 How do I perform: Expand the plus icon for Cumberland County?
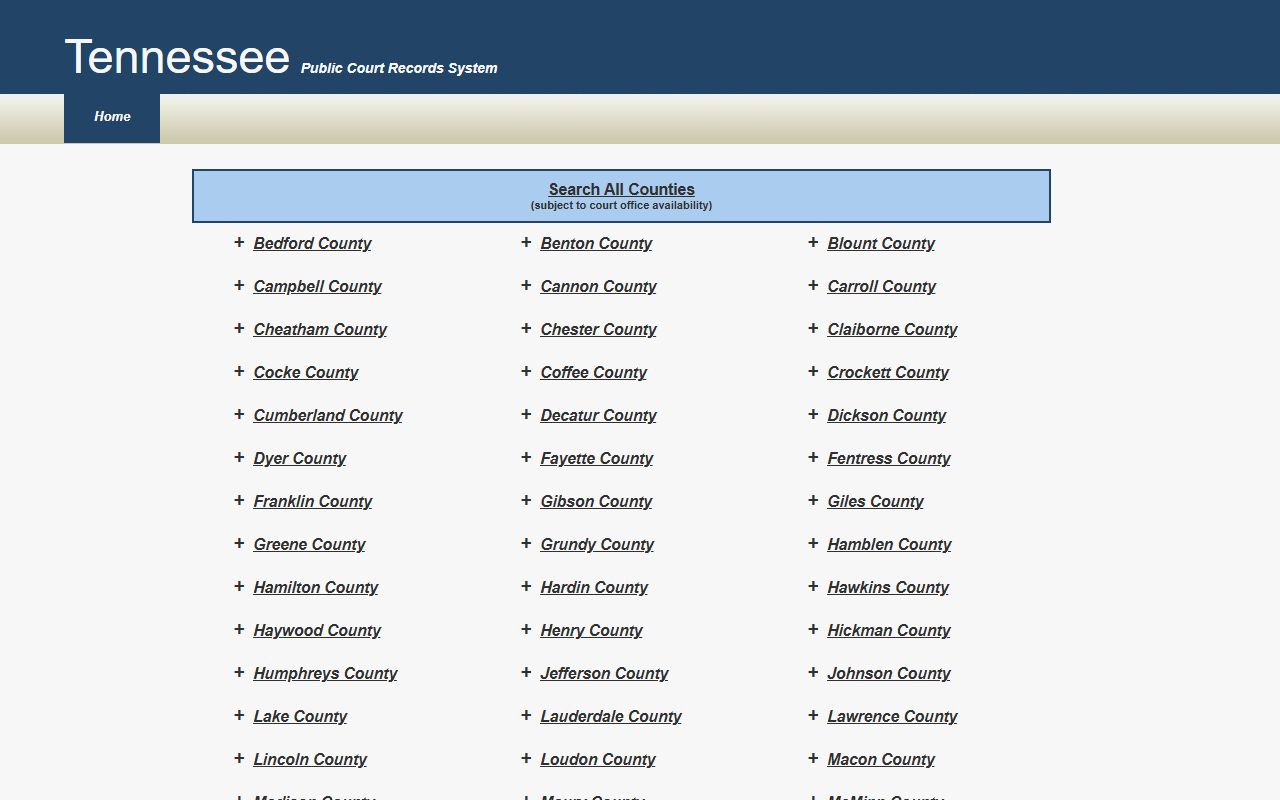tap(239, 415)
